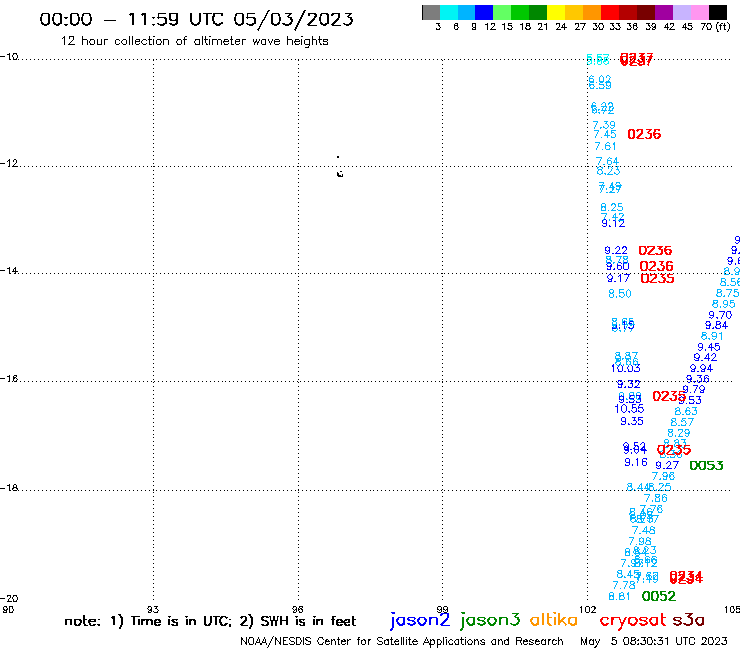The width and height of the screenshot is (740, 650).
Task: Click the wave height value 9.45
Action: pyautogui.click(x=709, y=347)
